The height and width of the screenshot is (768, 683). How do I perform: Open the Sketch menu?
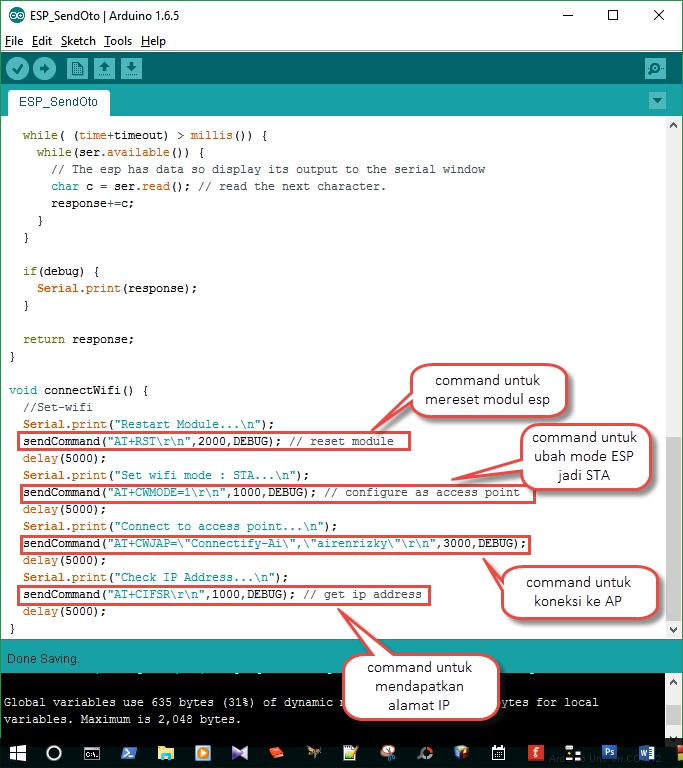pos(78,41)
